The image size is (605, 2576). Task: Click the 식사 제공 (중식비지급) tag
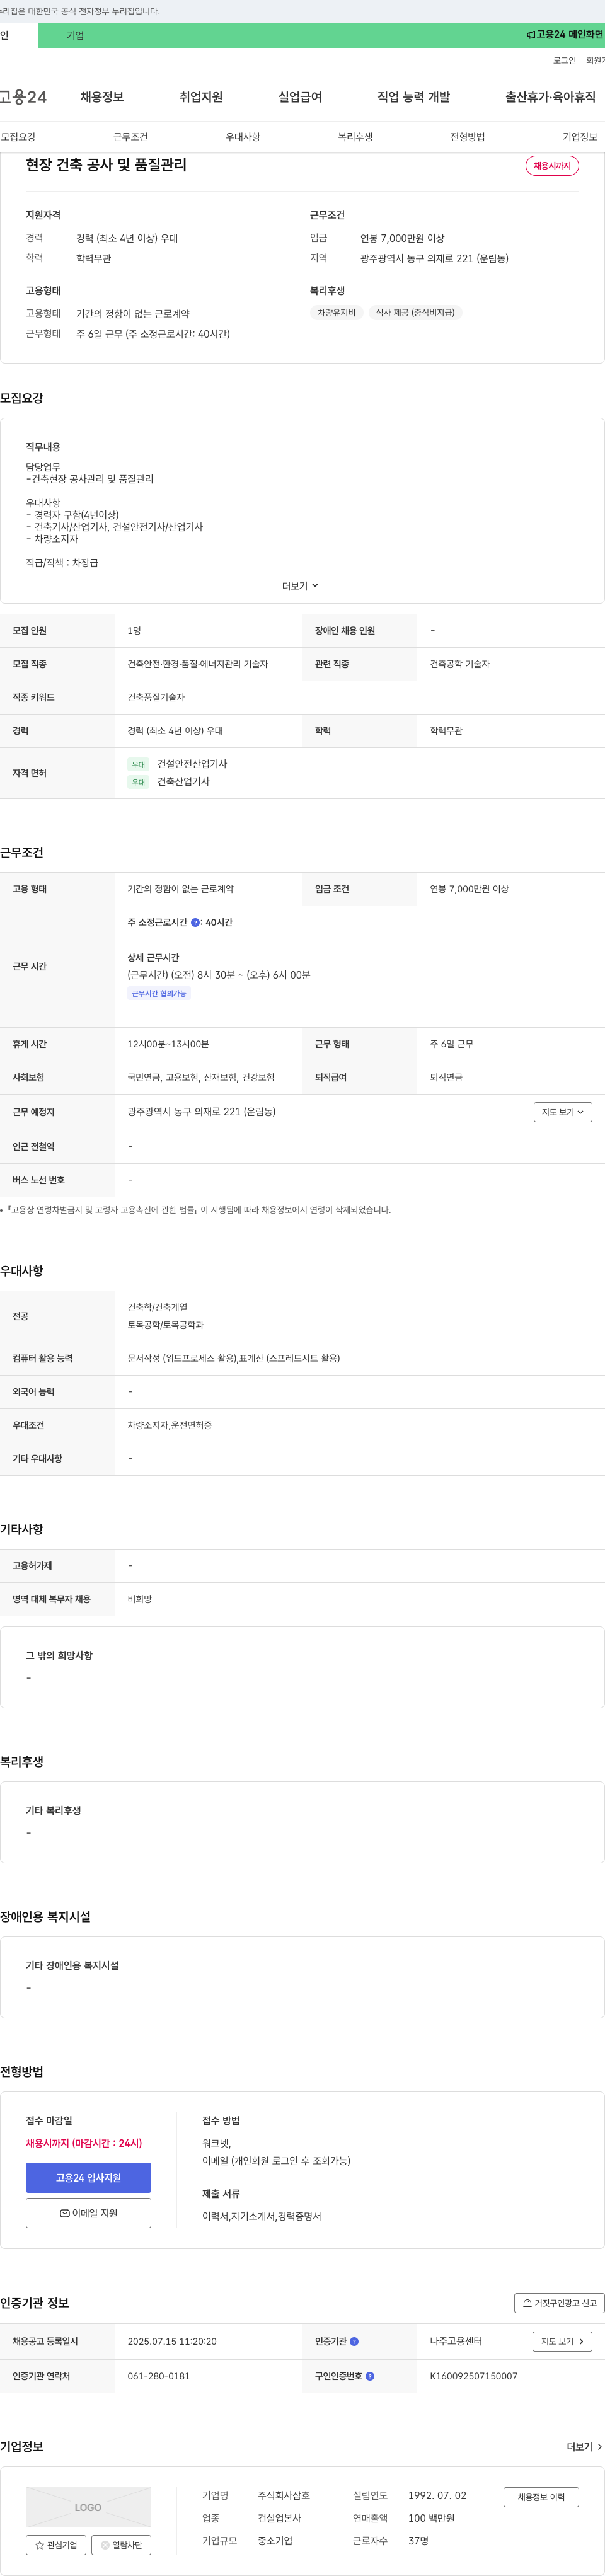(415, 313)
